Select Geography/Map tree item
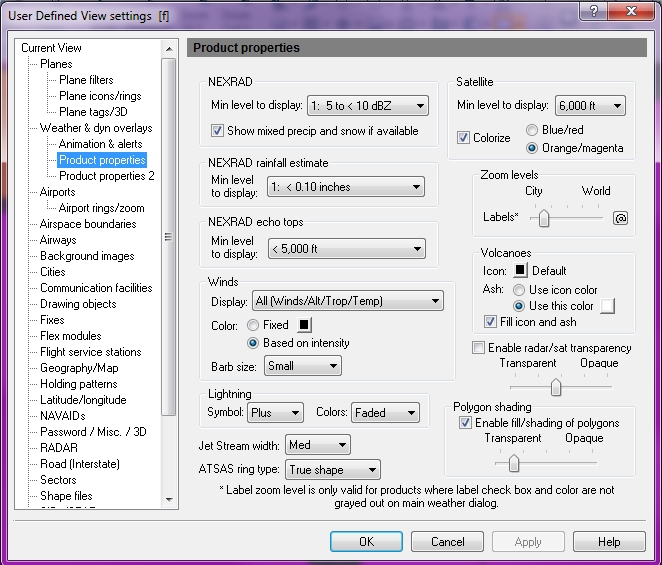Viewport: 662px width, 565px height. [79, 368]
